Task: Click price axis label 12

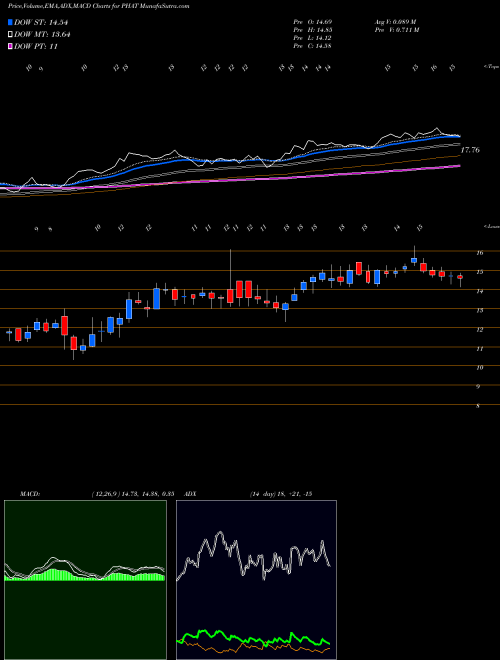Action: [x=479, y=330]
